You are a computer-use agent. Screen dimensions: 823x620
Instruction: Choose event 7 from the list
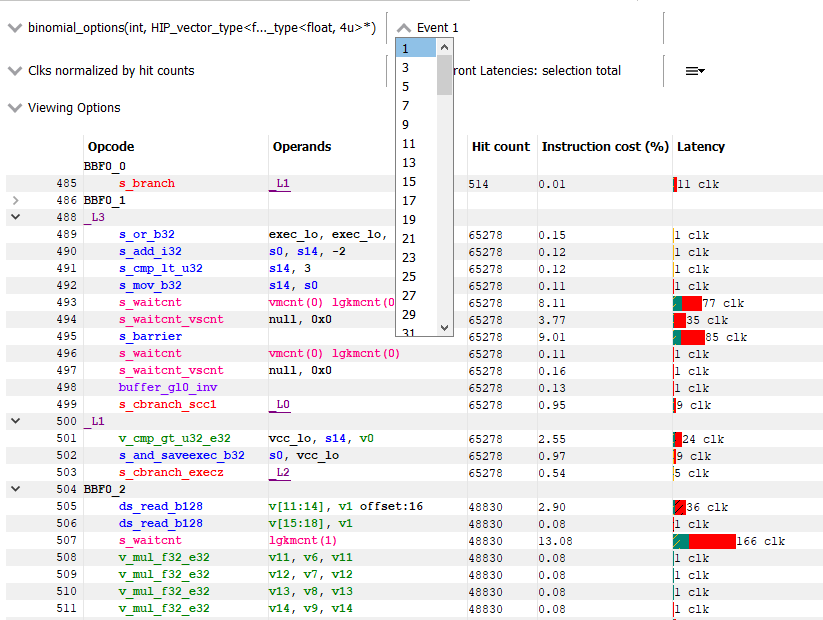(416, 106)
